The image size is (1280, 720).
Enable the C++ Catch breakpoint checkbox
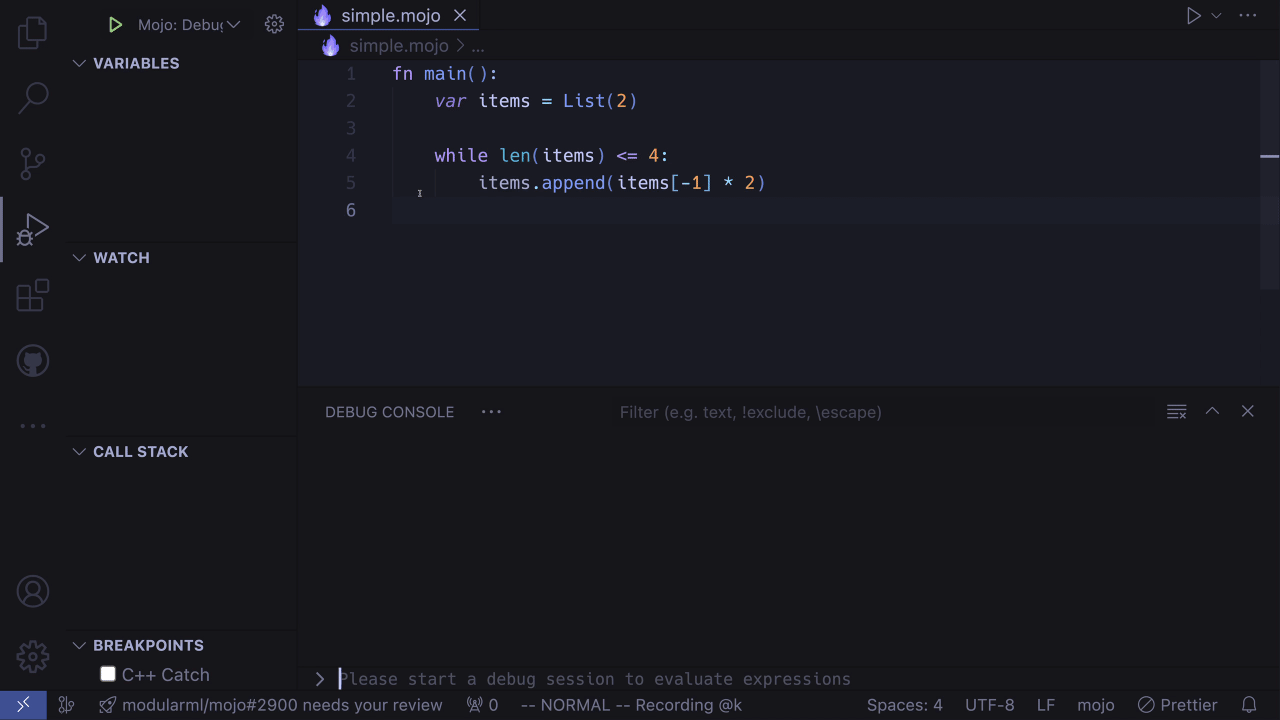click(x=108, y=674)
